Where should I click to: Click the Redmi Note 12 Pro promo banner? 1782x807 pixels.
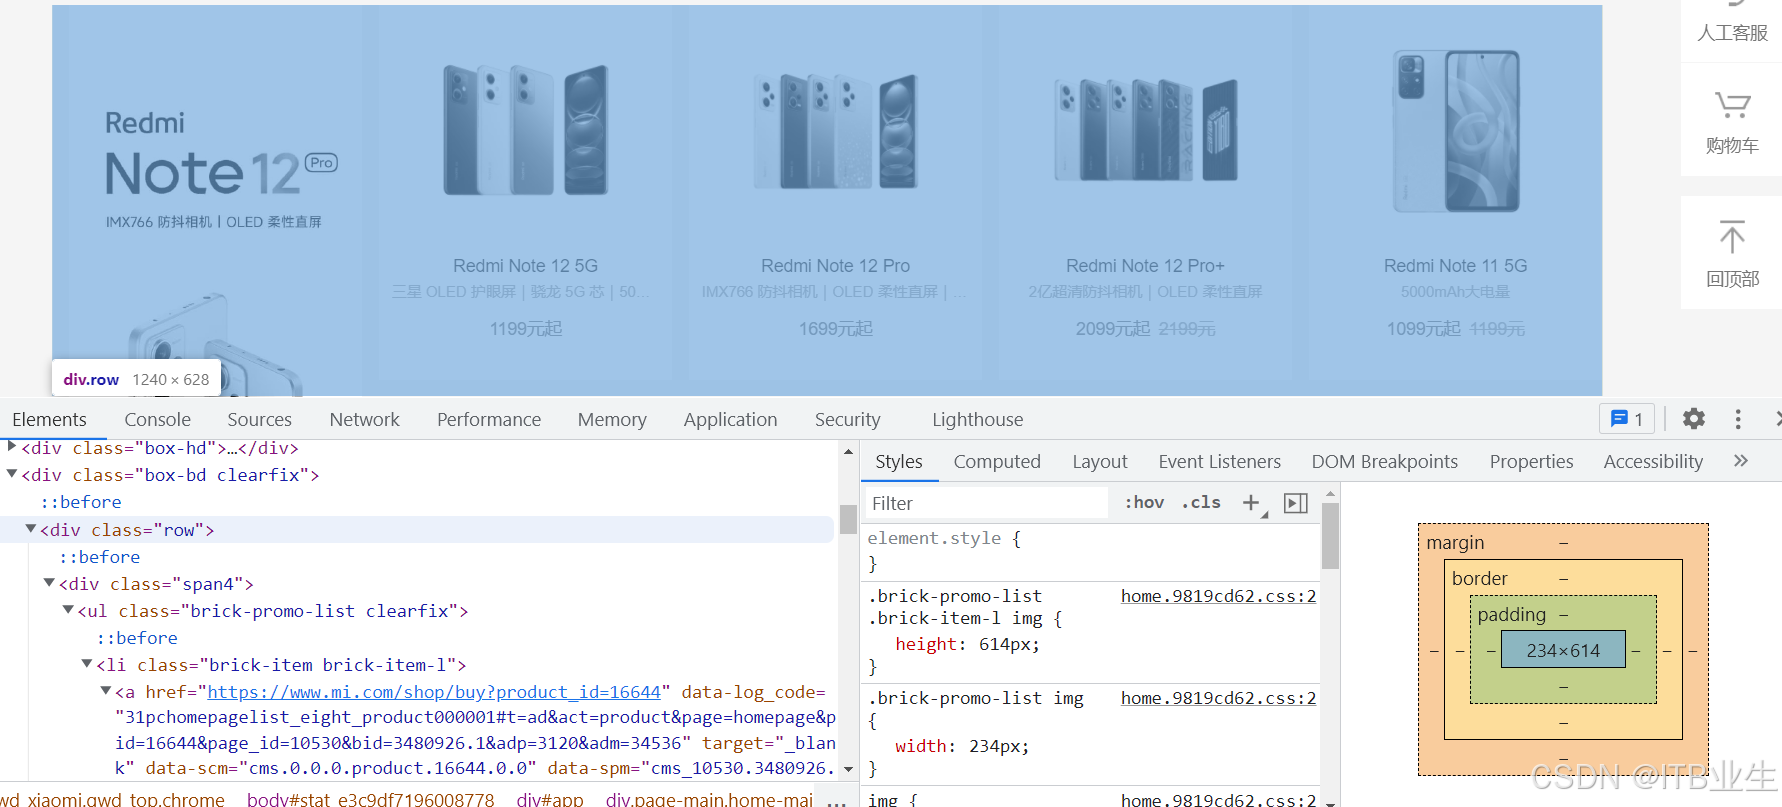point(208,200)
